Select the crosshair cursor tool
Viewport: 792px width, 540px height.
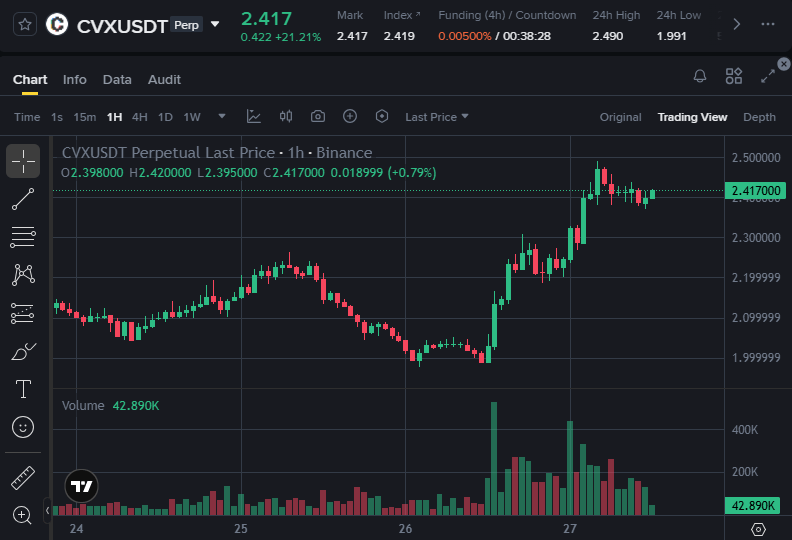[23, 161]
